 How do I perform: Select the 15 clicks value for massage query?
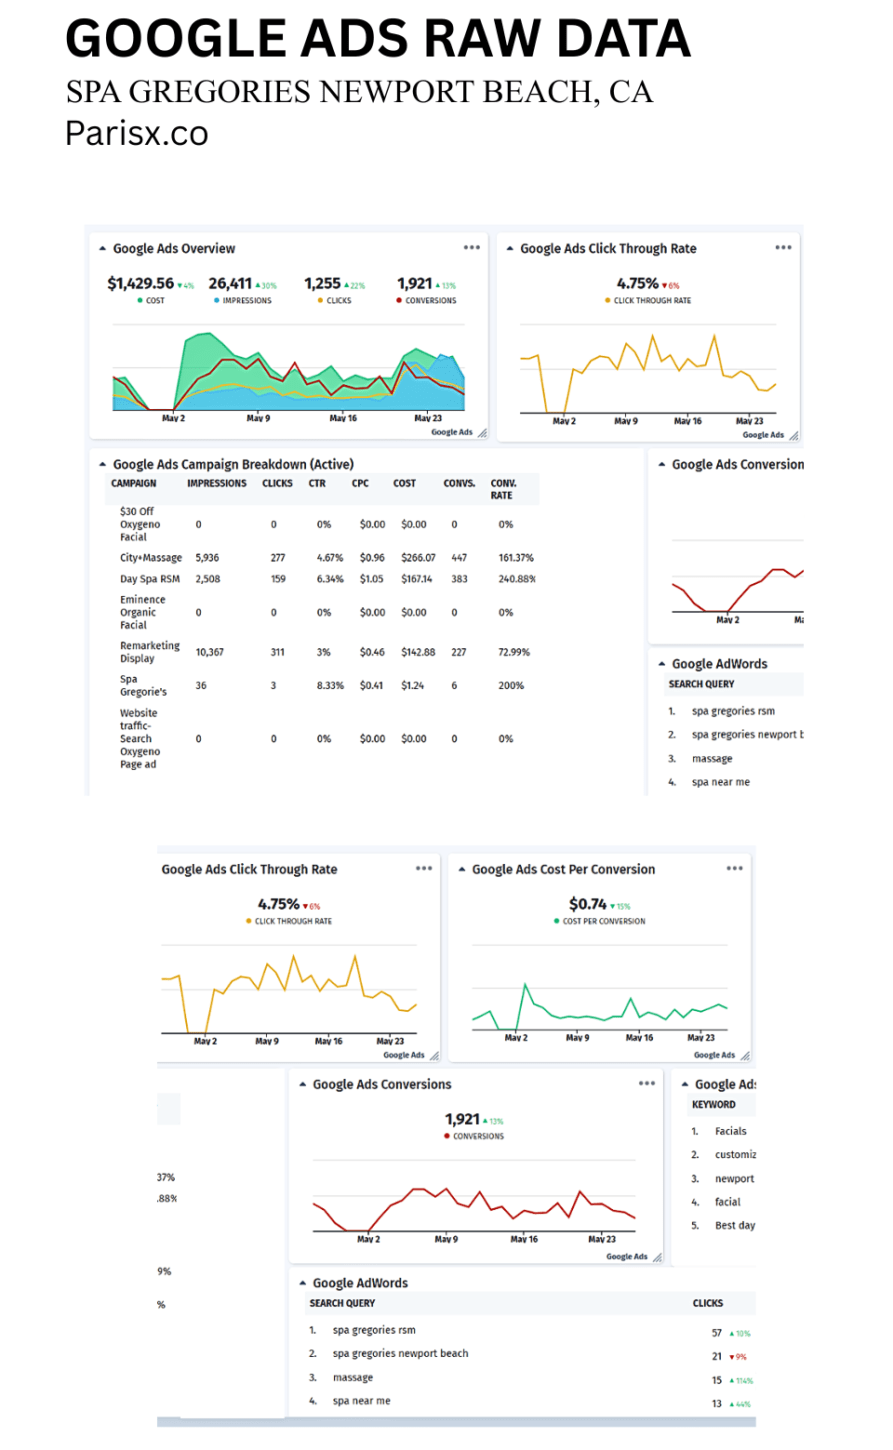coord(717,1381)
